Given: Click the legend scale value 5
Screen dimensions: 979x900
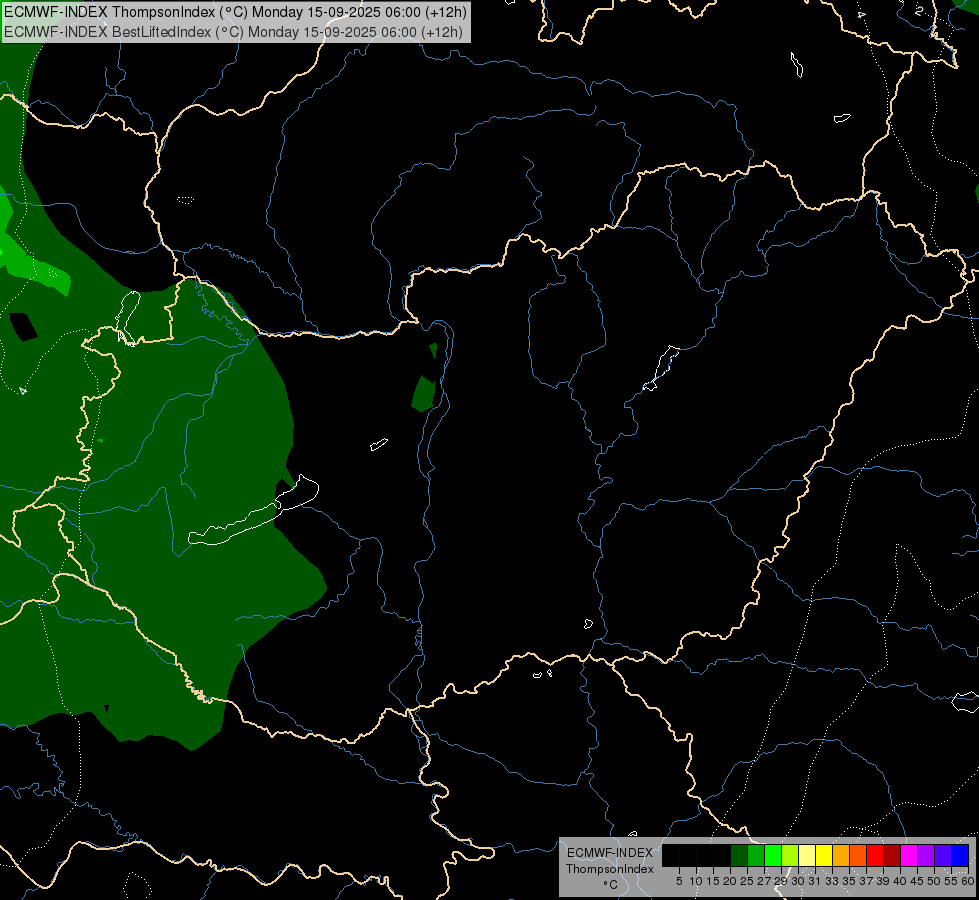Looking at the screenshot, I should point(679,881).
